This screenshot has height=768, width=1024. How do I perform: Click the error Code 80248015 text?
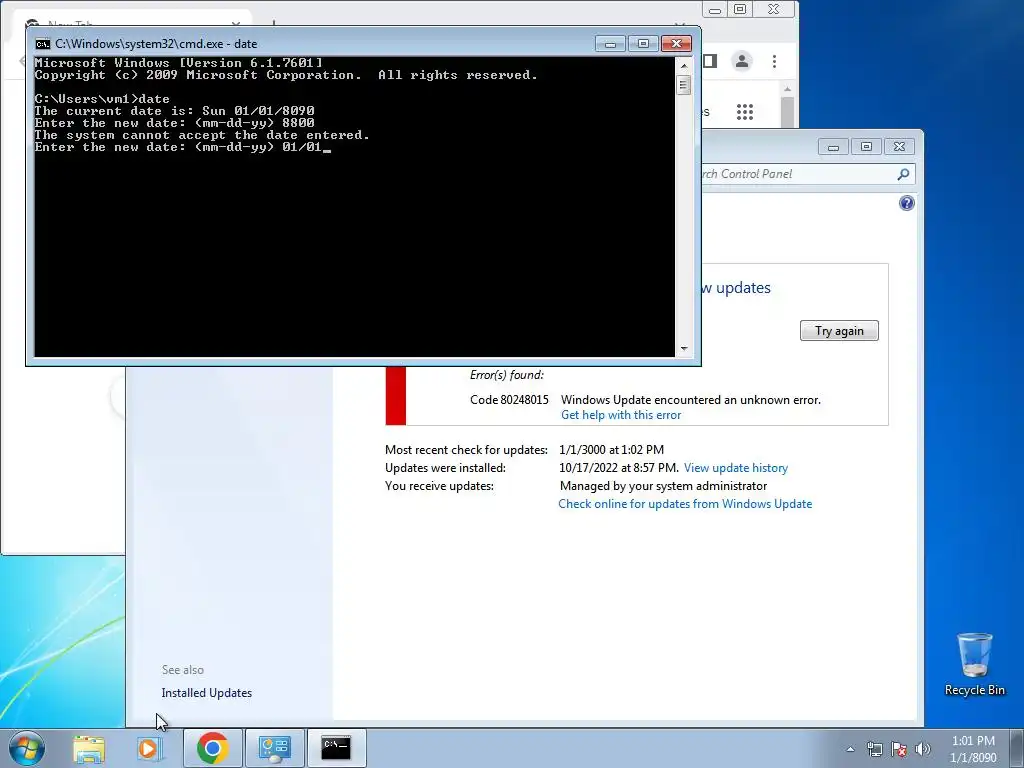tap(509, 400)
